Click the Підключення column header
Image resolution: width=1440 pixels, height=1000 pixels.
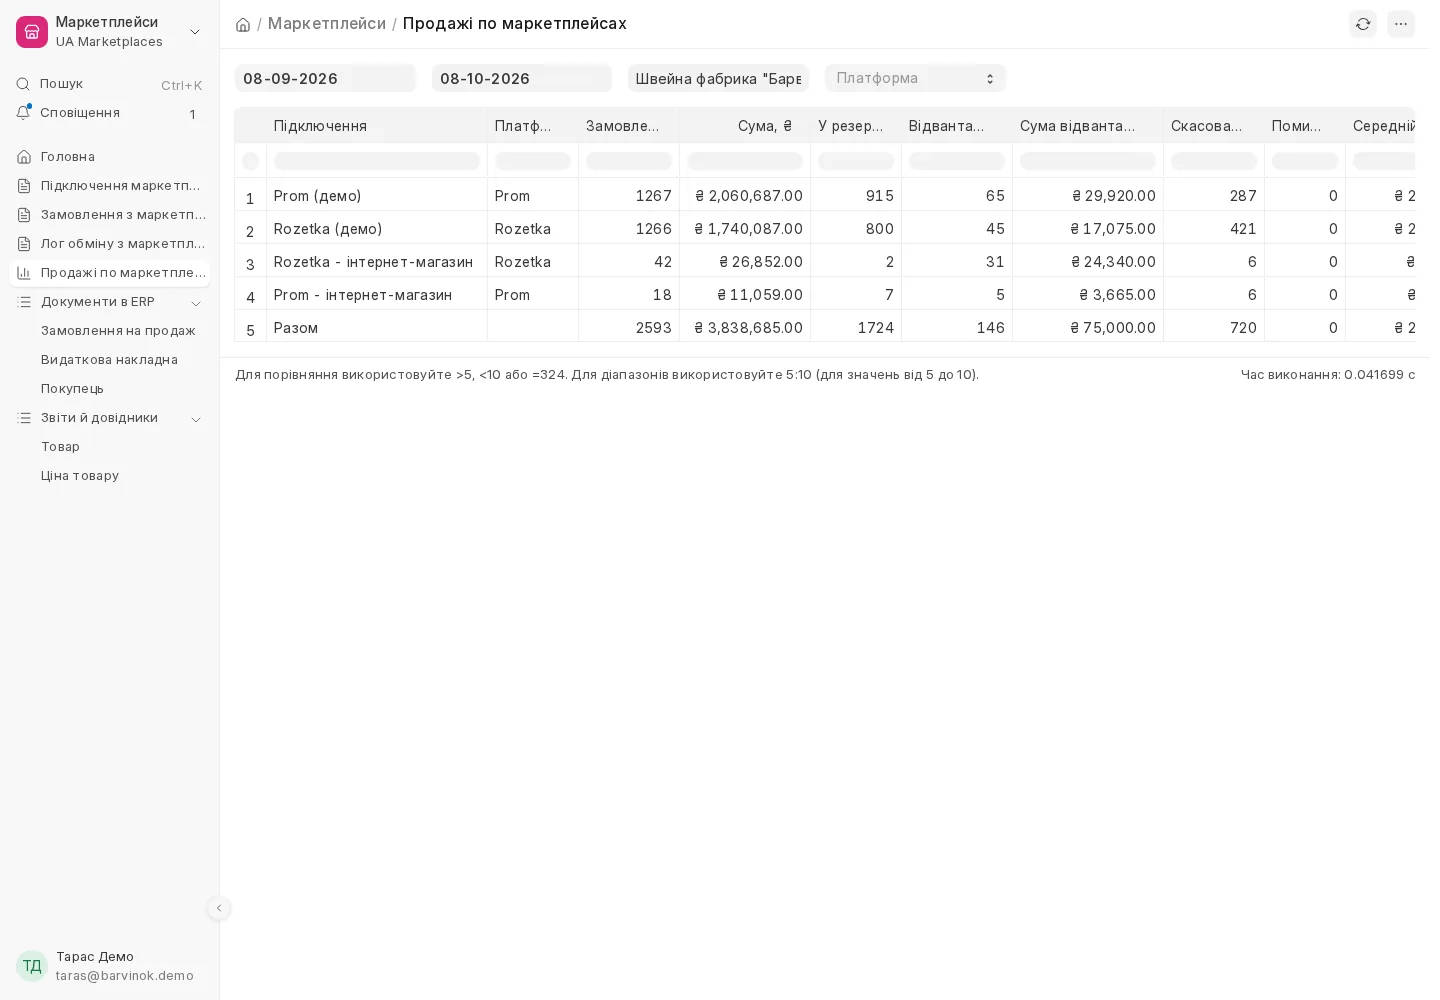(377, 126)
